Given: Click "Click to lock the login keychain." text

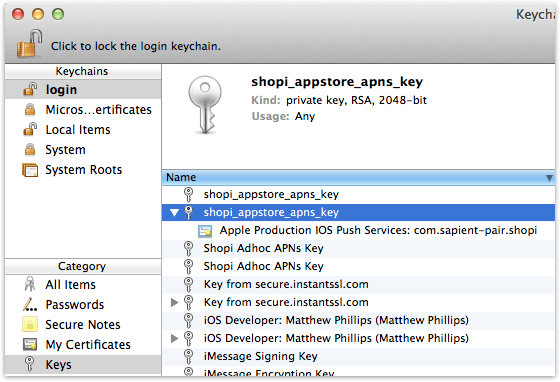Looking at the screenshot, I should pyautogui.click(x=136, y=46).
